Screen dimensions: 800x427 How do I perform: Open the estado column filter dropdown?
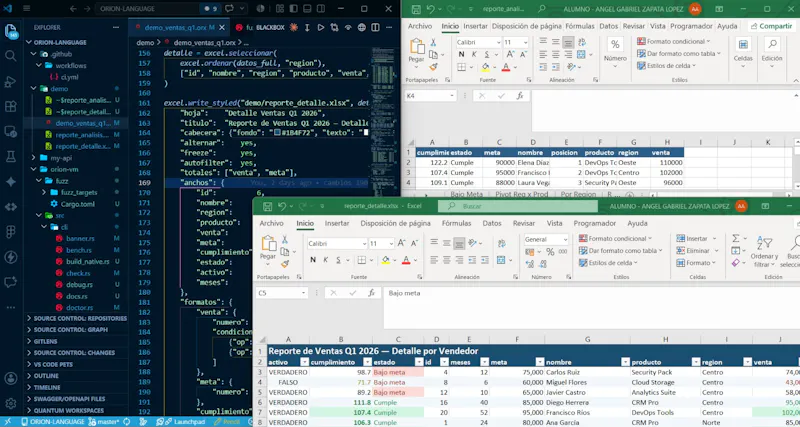419,362
